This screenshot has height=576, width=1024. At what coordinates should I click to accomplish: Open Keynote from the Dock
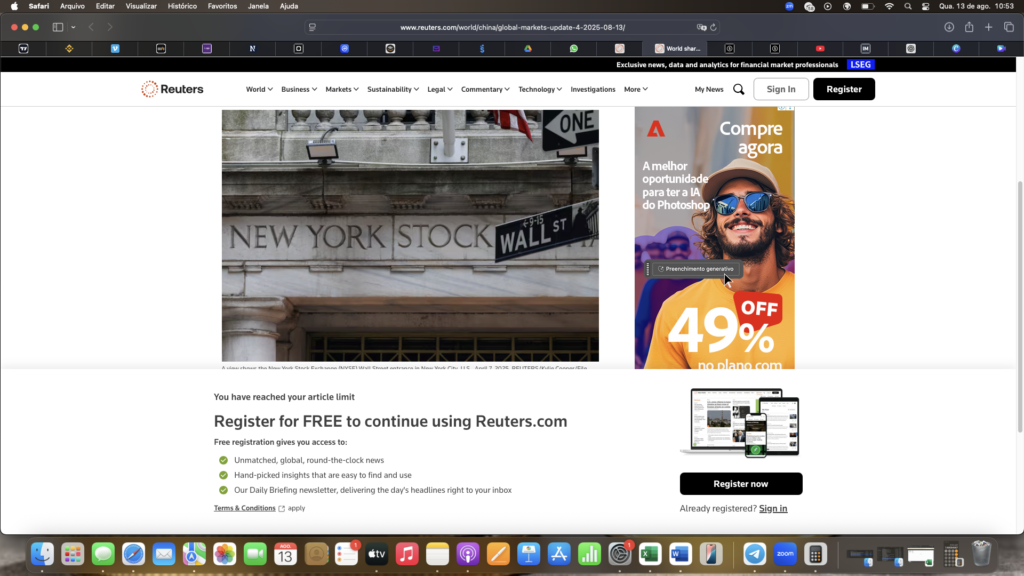[528, 554]
